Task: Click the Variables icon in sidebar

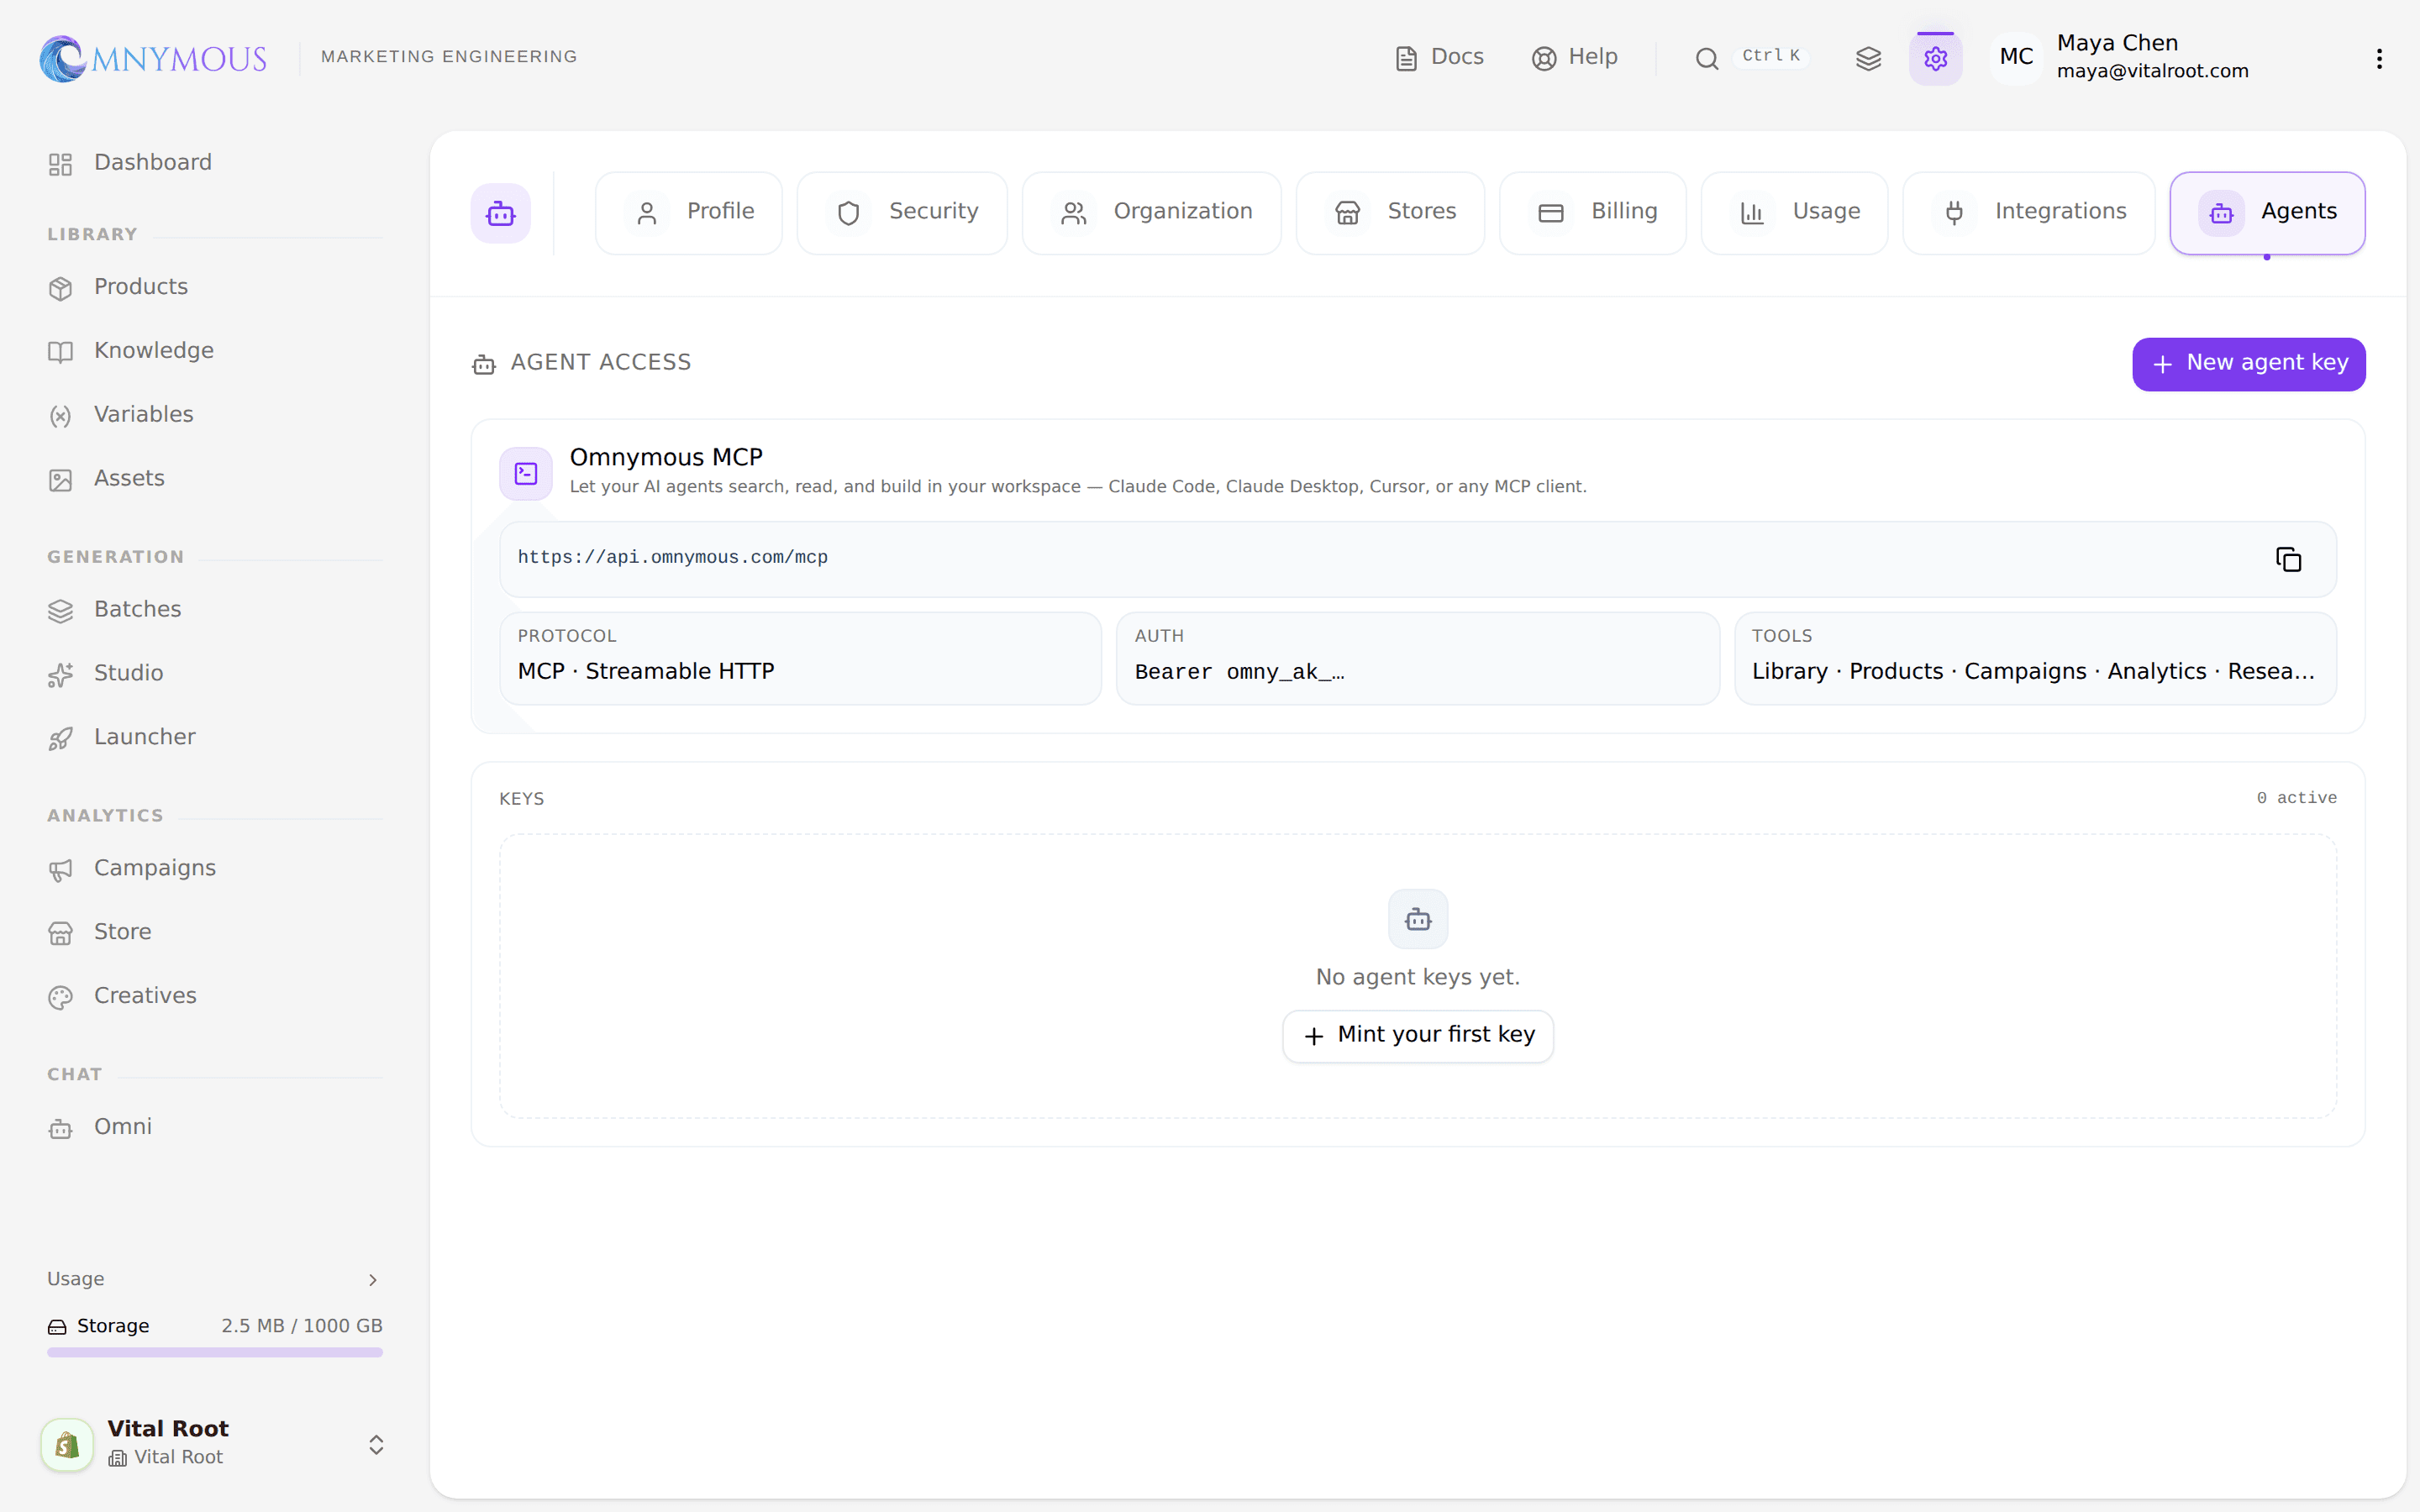Action: (61, 416)
